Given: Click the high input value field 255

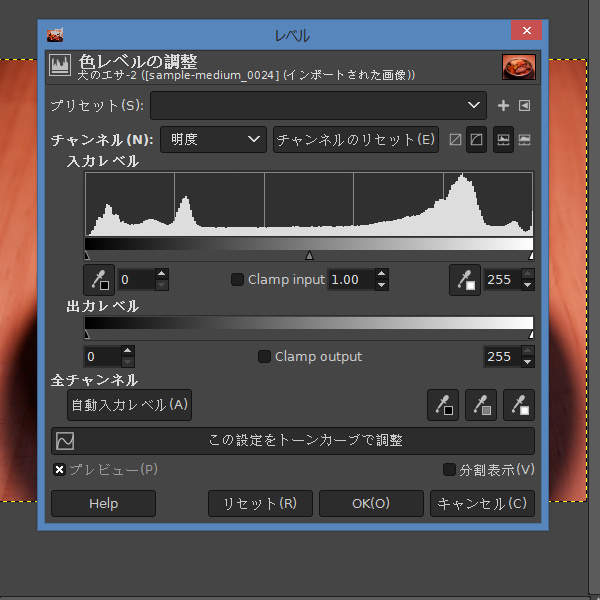Looking at the screenshot, I should point(502,280).
